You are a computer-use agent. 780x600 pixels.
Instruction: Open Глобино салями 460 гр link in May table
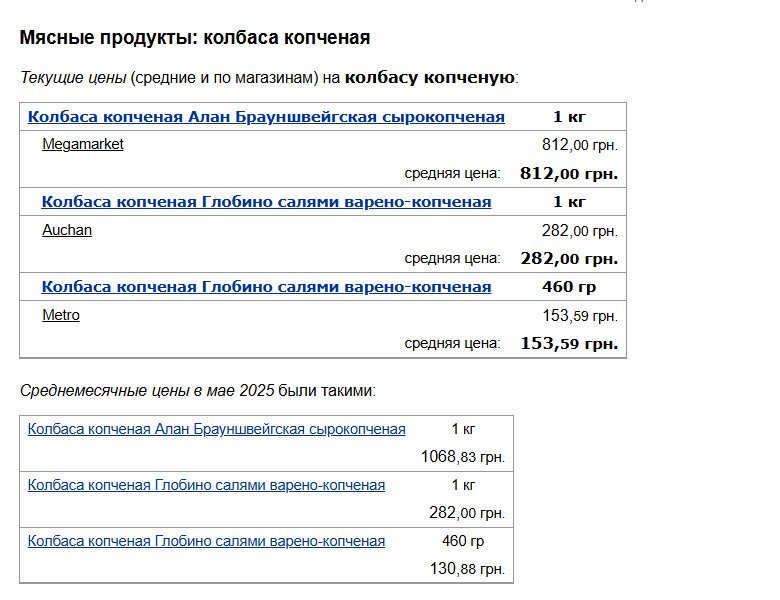point(206,541)
